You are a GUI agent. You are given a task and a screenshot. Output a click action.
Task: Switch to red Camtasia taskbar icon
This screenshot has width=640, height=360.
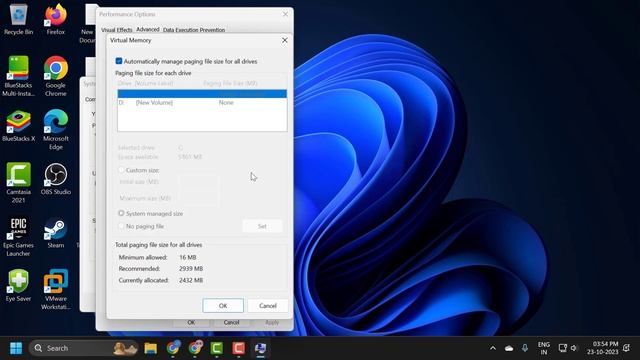(239, 348)
